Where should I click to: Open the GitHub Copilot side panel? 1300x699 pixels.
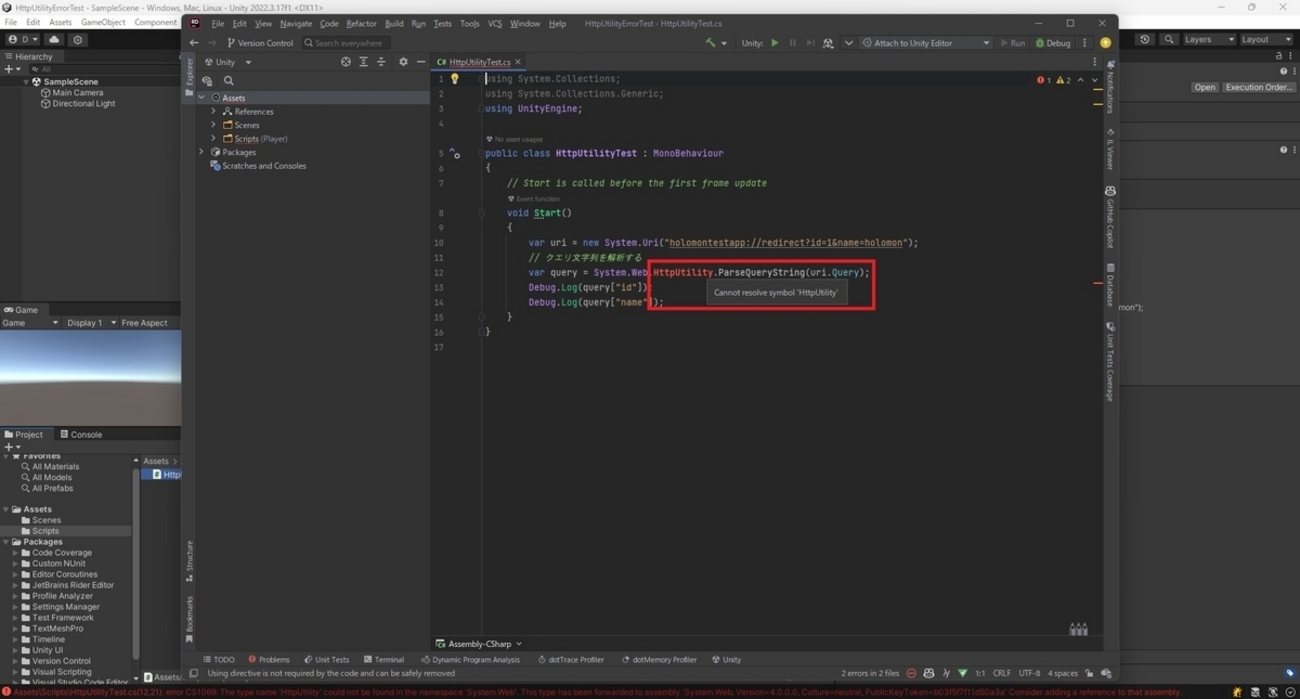[x=1110, y=217]
